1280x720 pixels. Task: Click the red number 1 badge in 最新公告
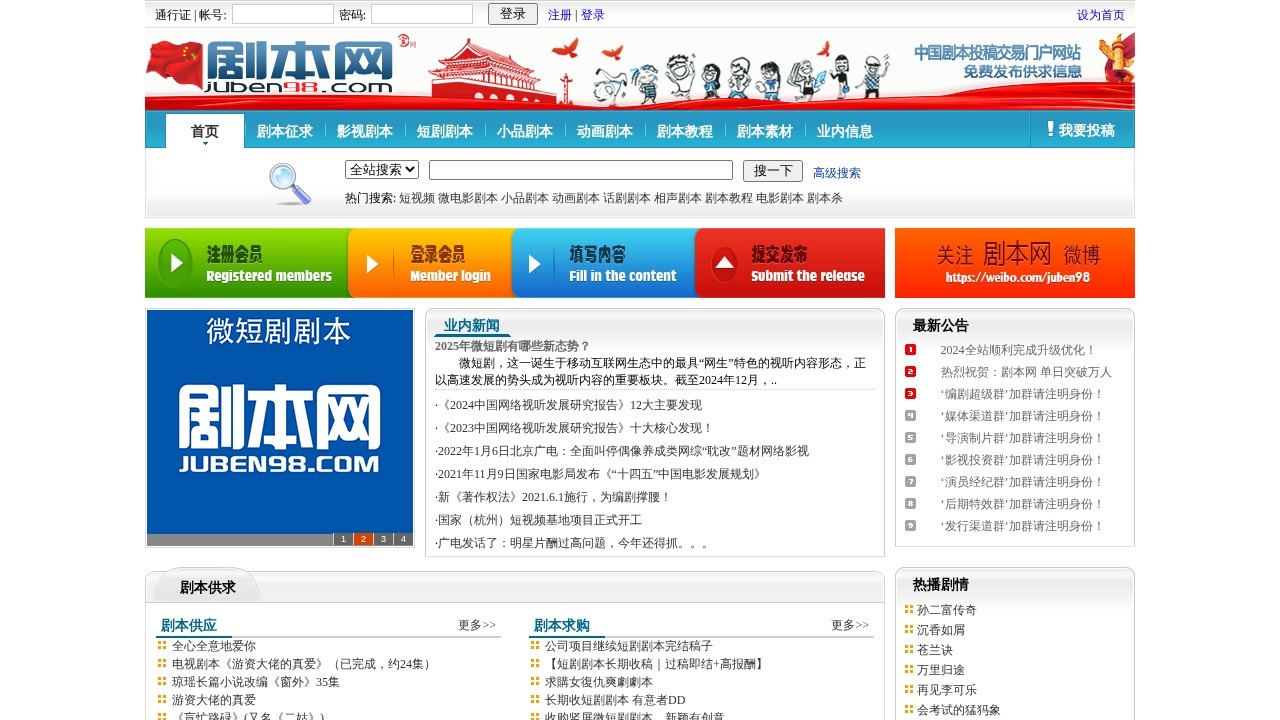click(x=910, y=350)
